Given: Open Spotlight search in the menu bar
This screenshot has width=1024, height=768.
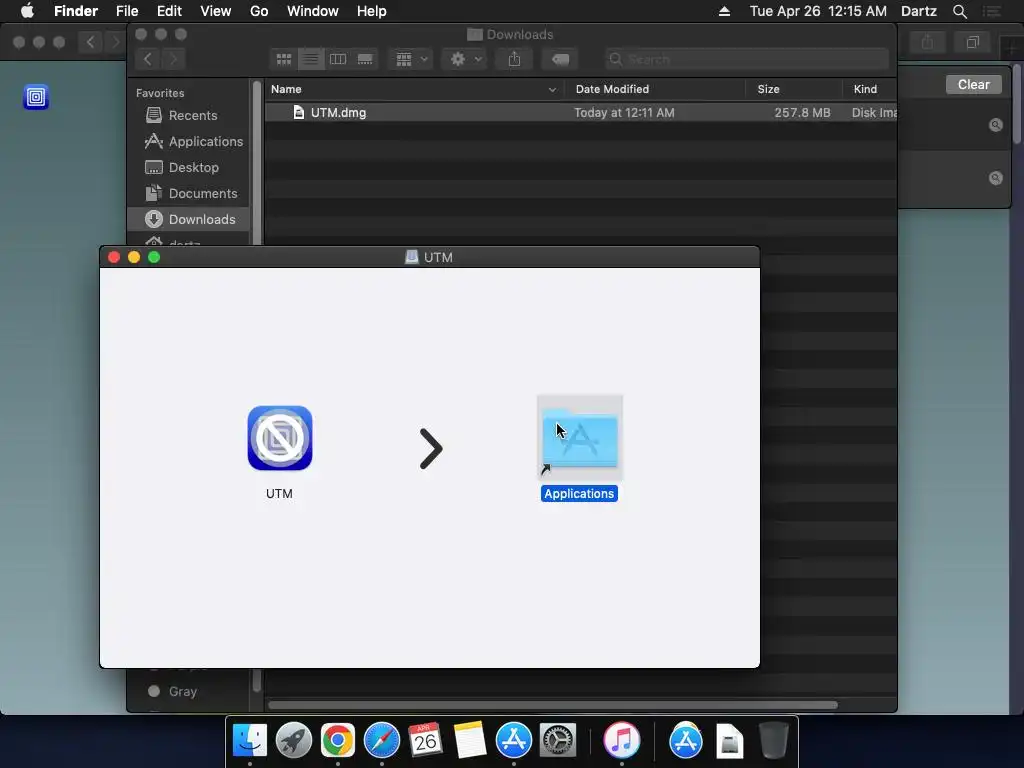Looking at the screenshot, I should (x=959, y=11).
